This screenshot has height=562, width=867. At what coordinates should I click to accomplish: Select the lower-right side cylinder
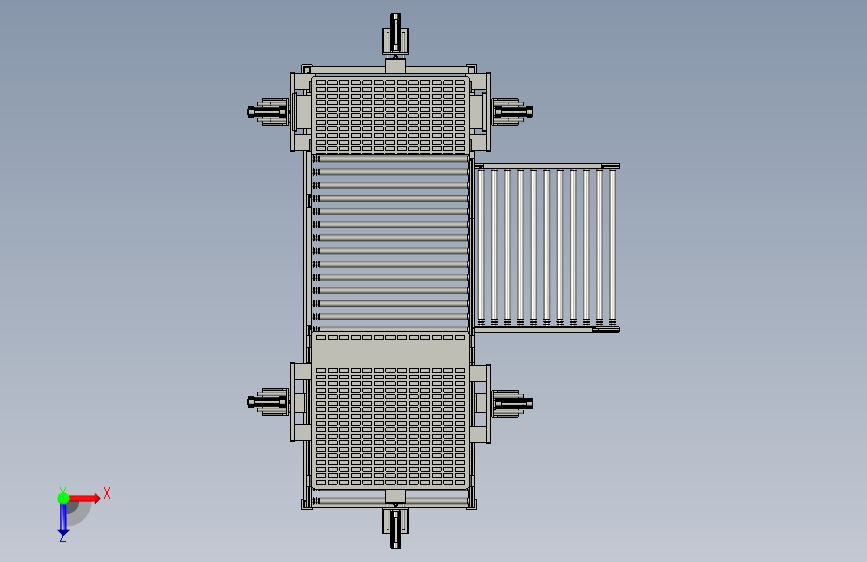(x=512, y=404)
